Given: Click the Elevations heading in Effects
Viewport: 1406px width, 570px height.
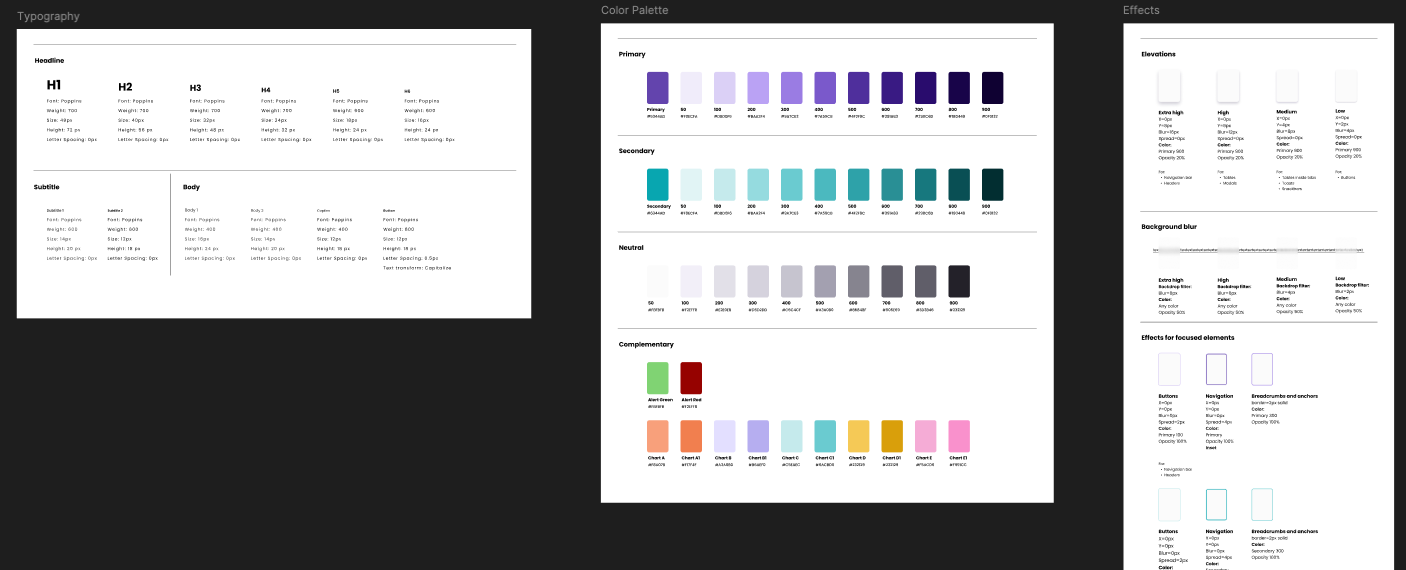Looking at the screenshot, I should tap(1159, 54).
